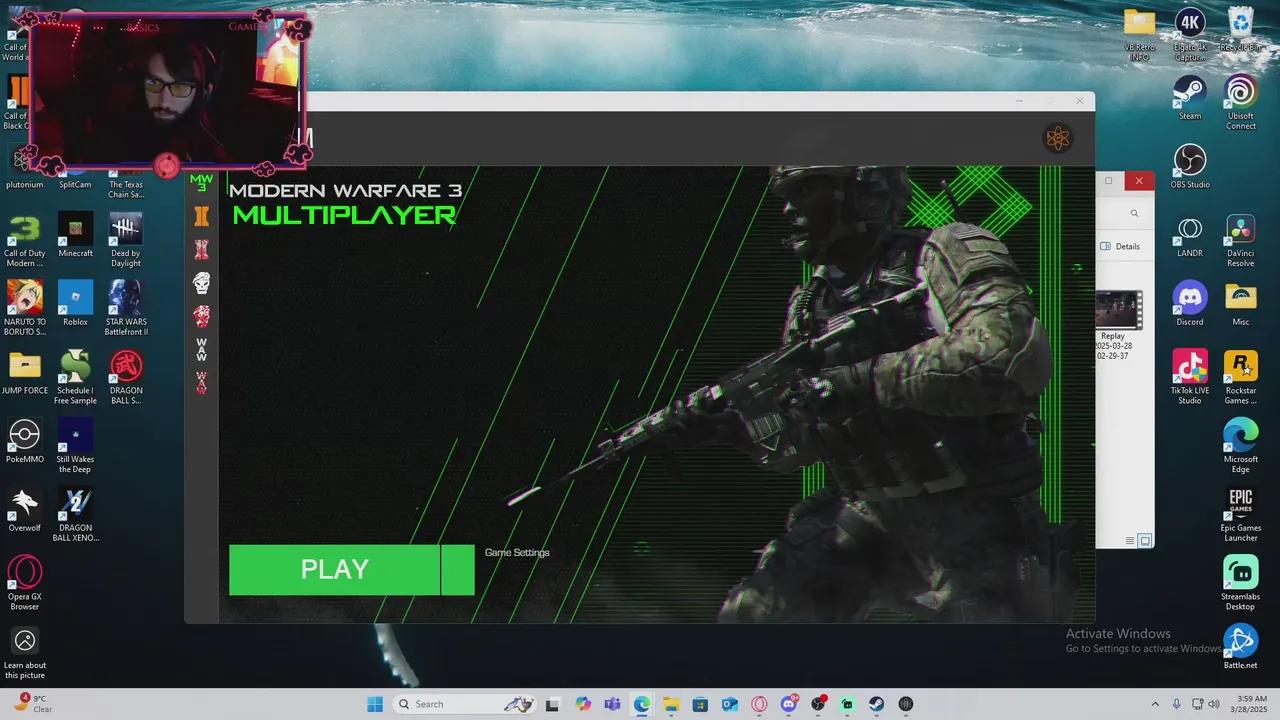
Task: Open the dropdown segment beside PLAY
Action: pyautogui.click(x=458, y=570)
